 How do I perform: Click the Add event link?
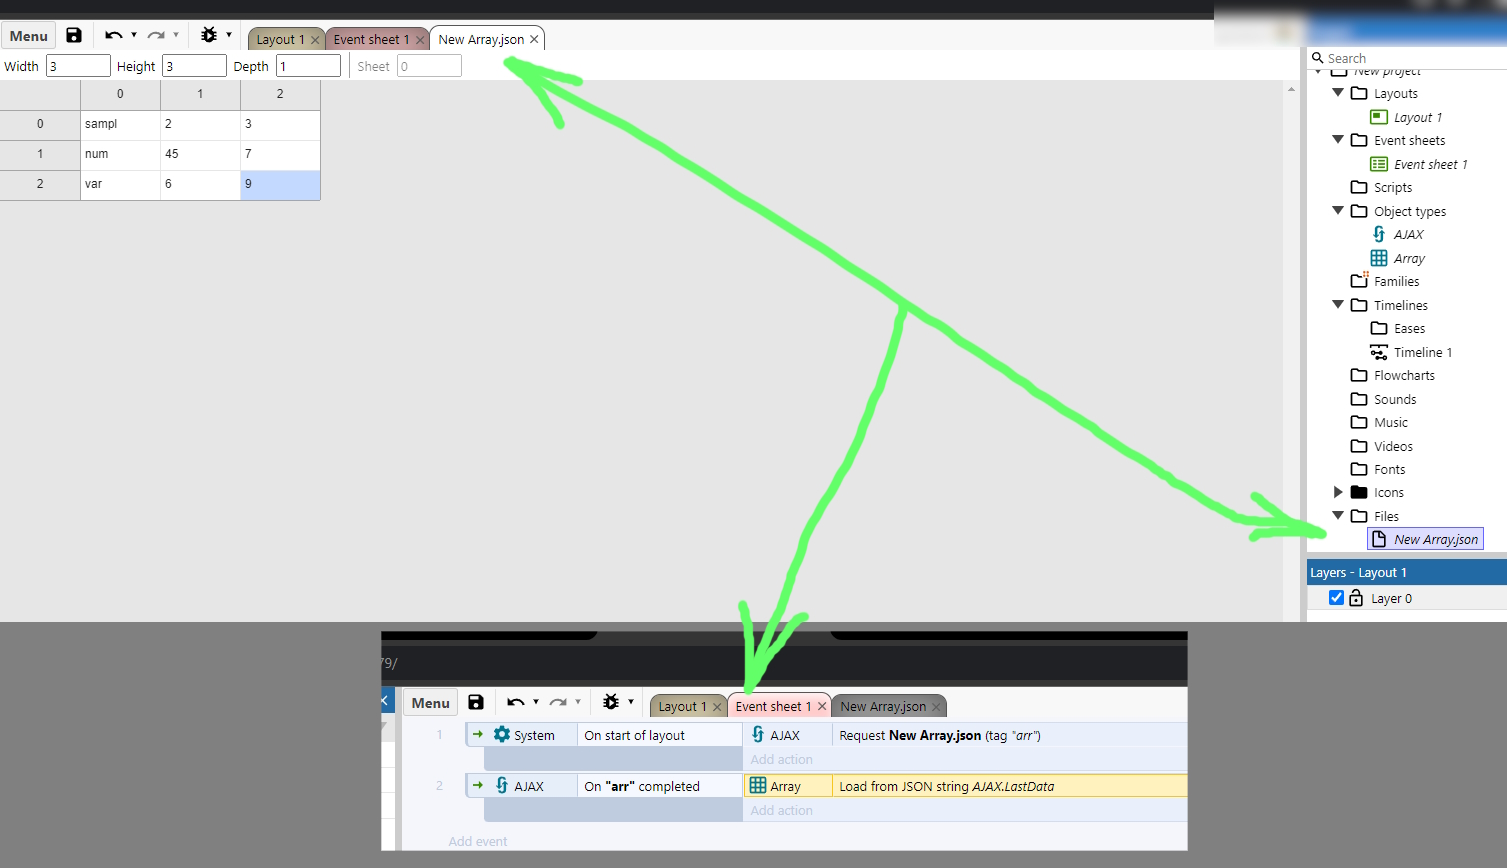coord(478,841)
